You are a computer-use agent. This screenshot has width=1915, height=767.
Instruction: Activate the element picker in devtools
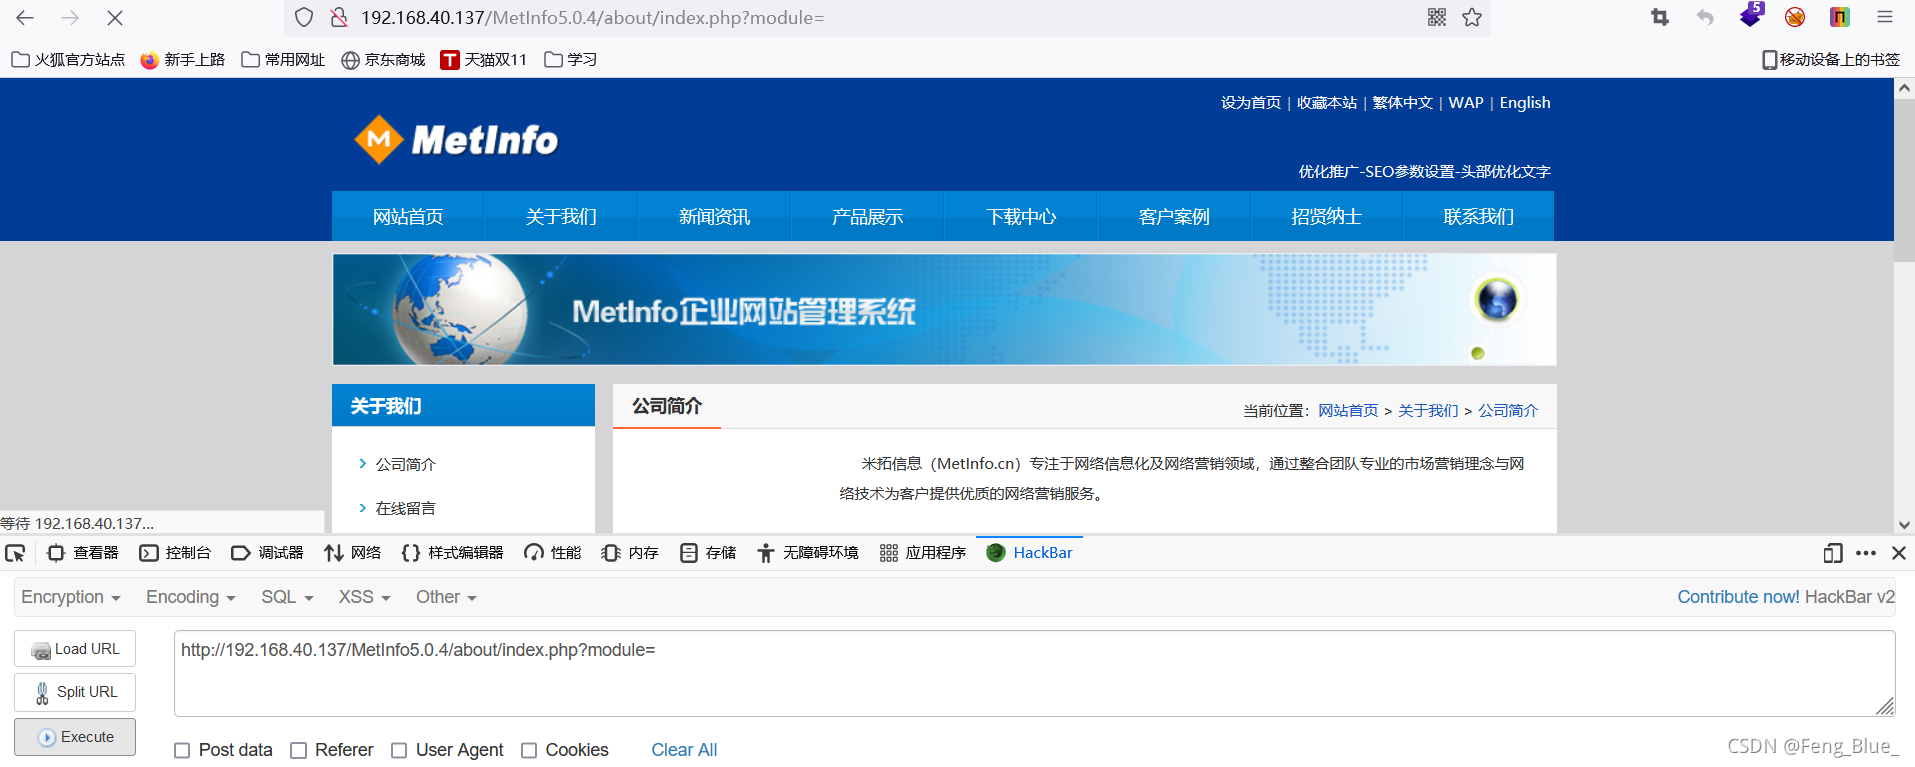15,553
